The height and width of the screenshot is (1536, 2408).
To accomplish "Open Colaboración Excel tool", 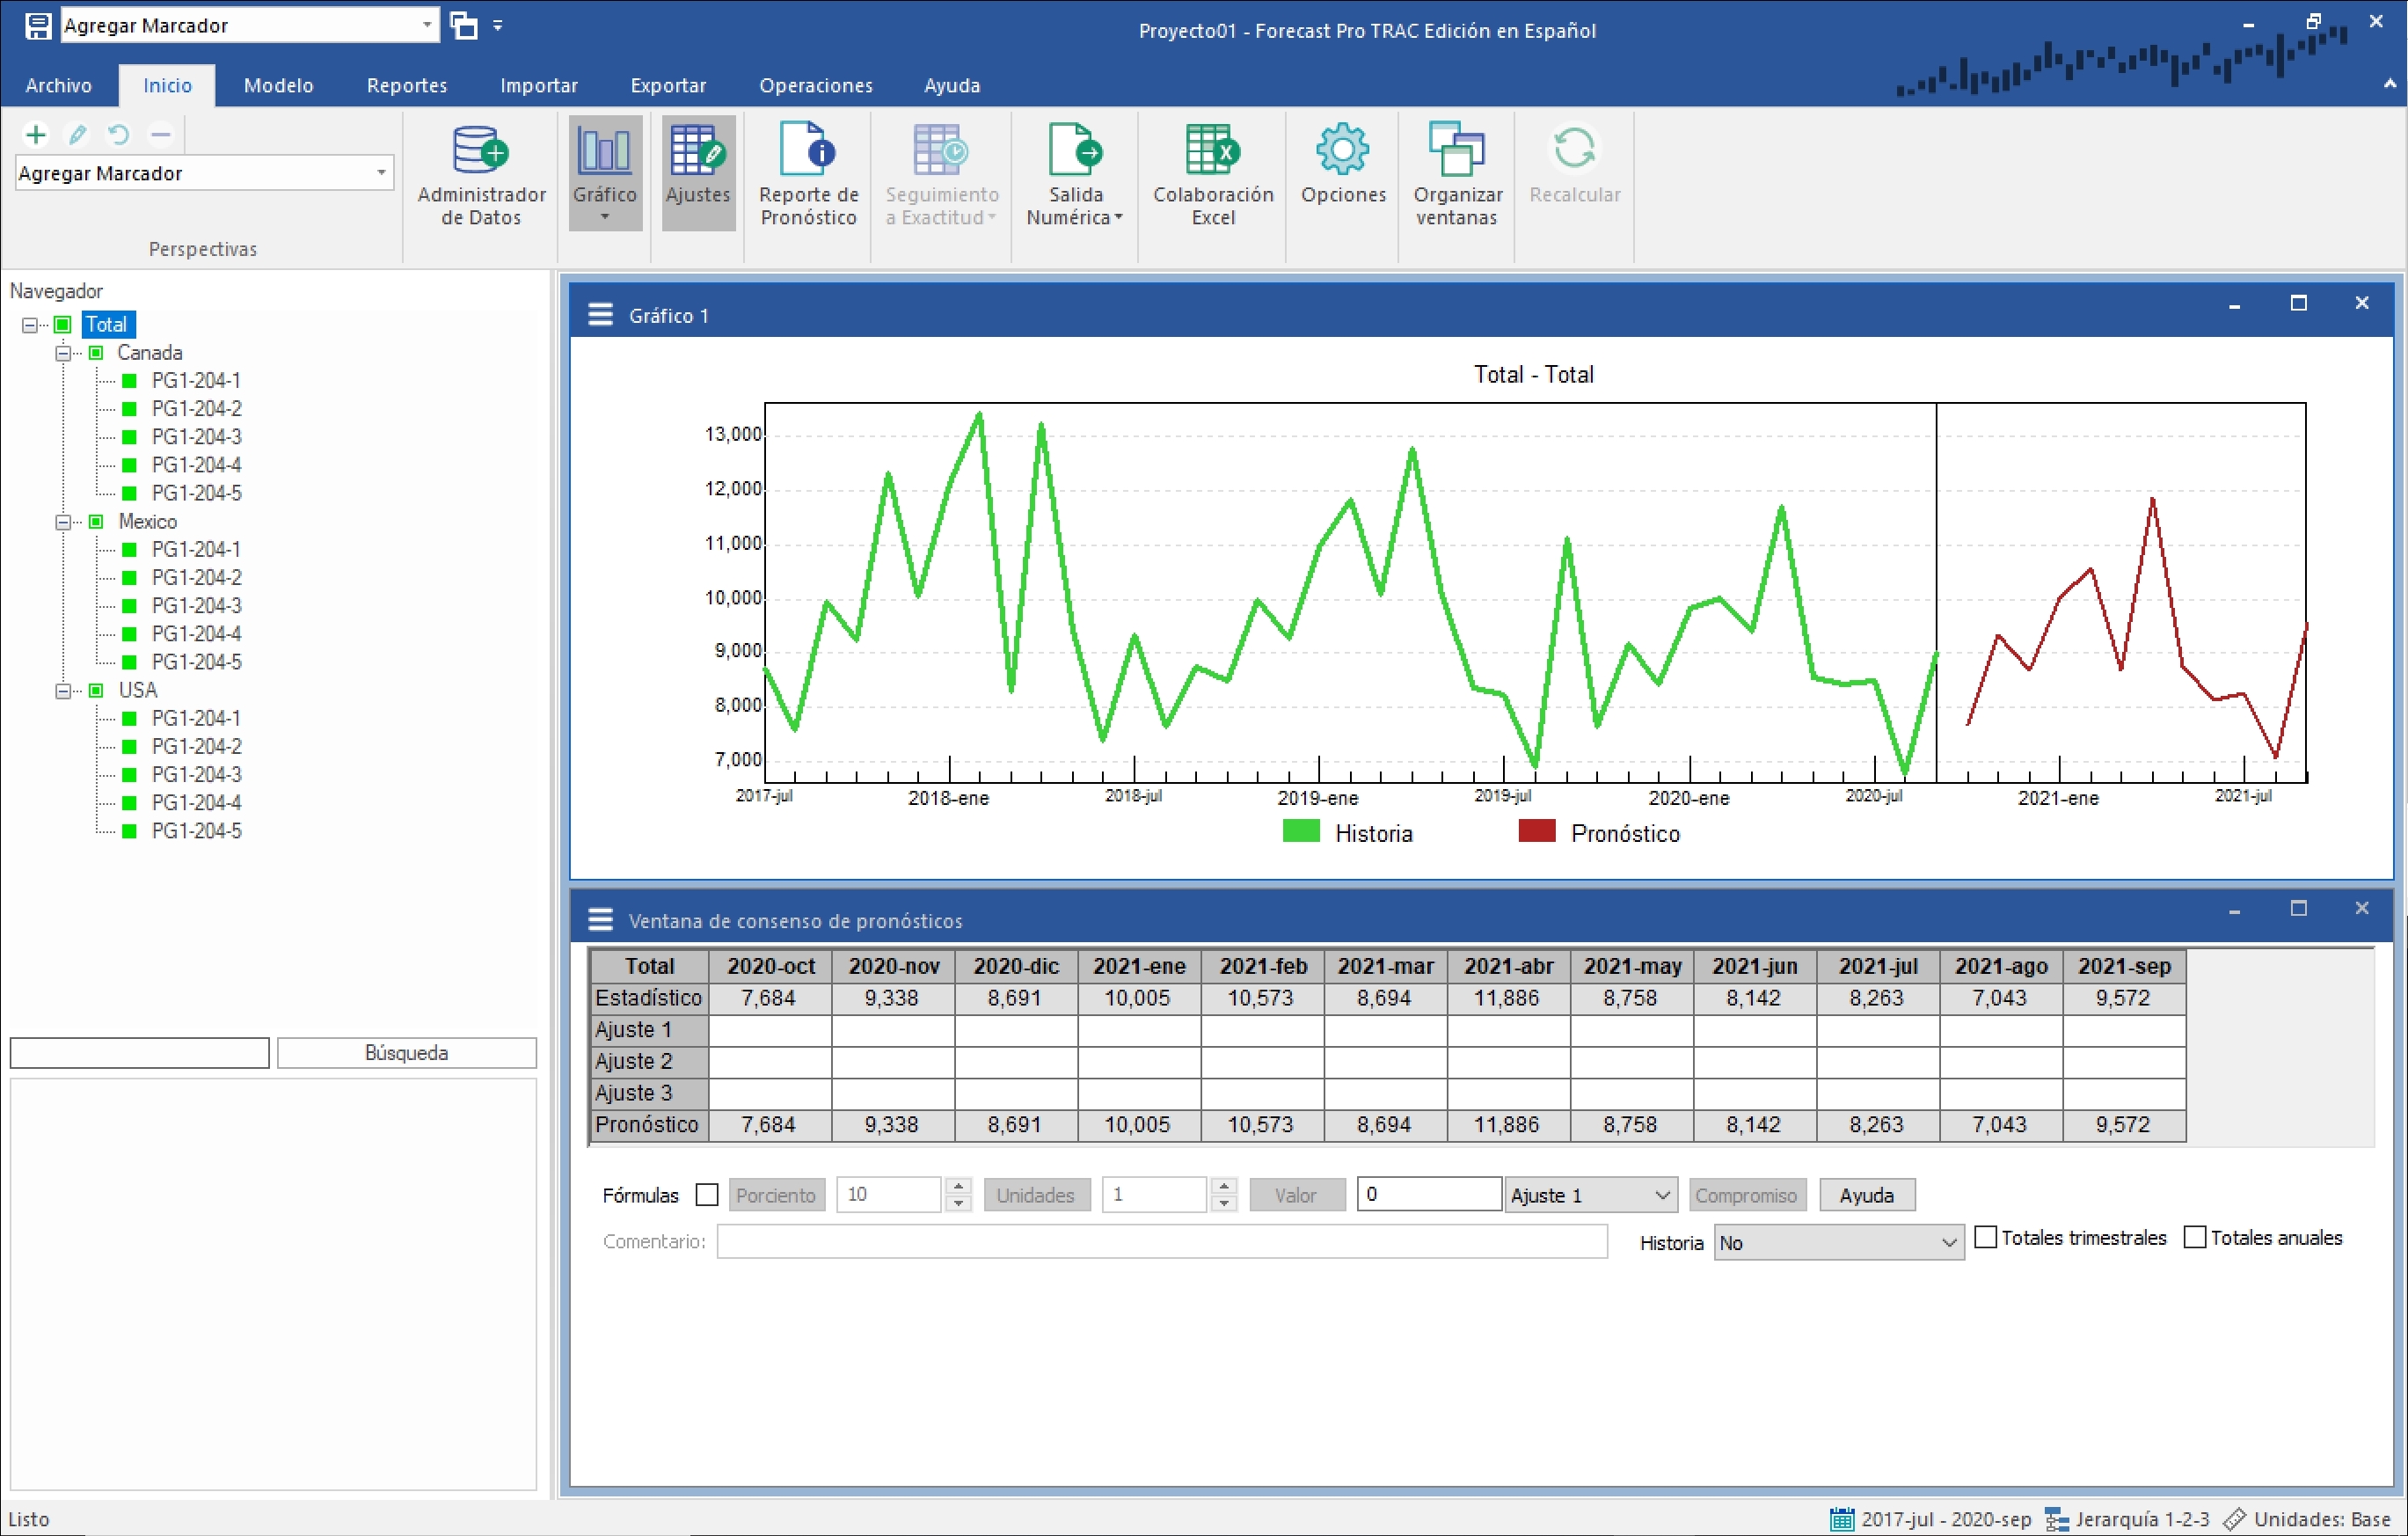I will pos(1212,172).
